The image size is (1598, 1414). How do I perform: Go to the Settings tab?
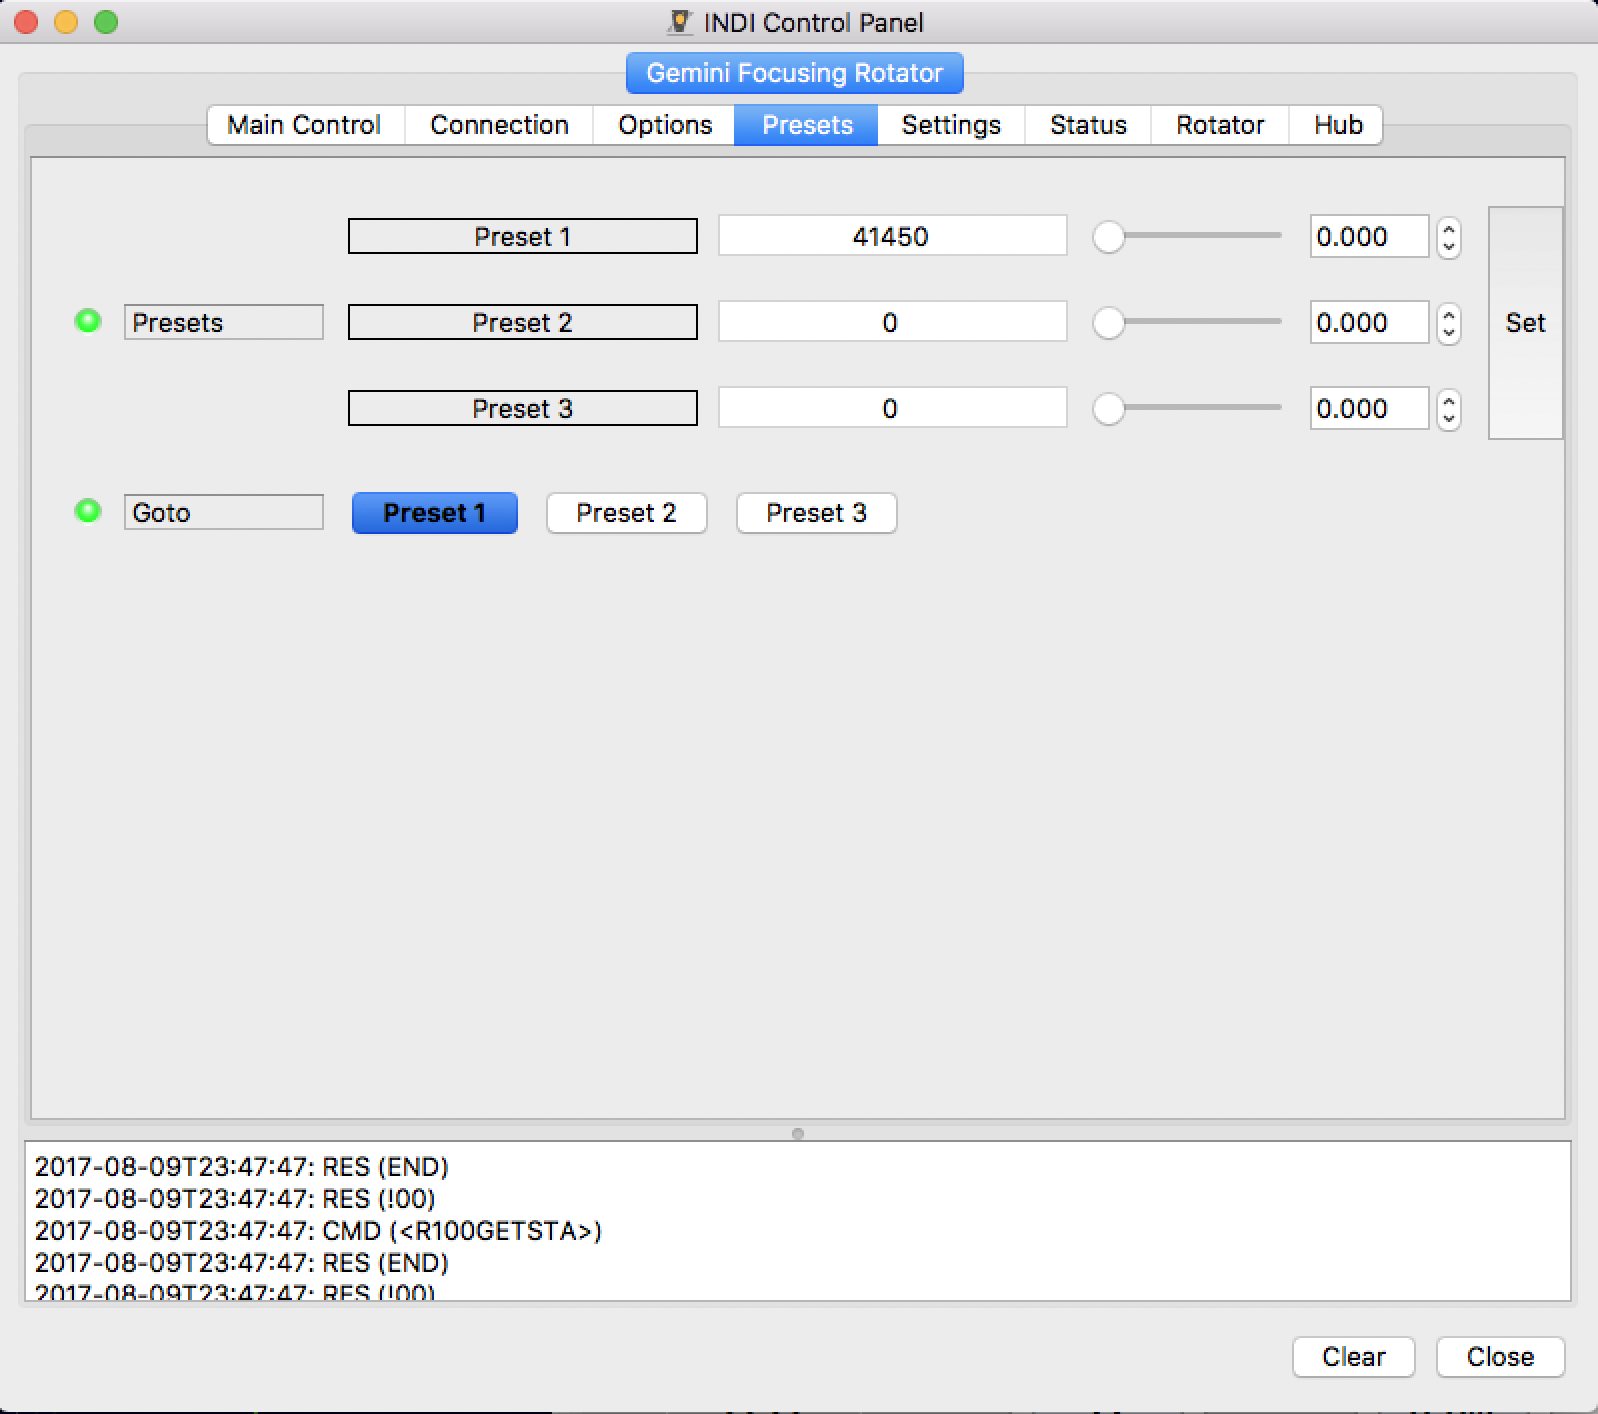(x=951, y=125)
